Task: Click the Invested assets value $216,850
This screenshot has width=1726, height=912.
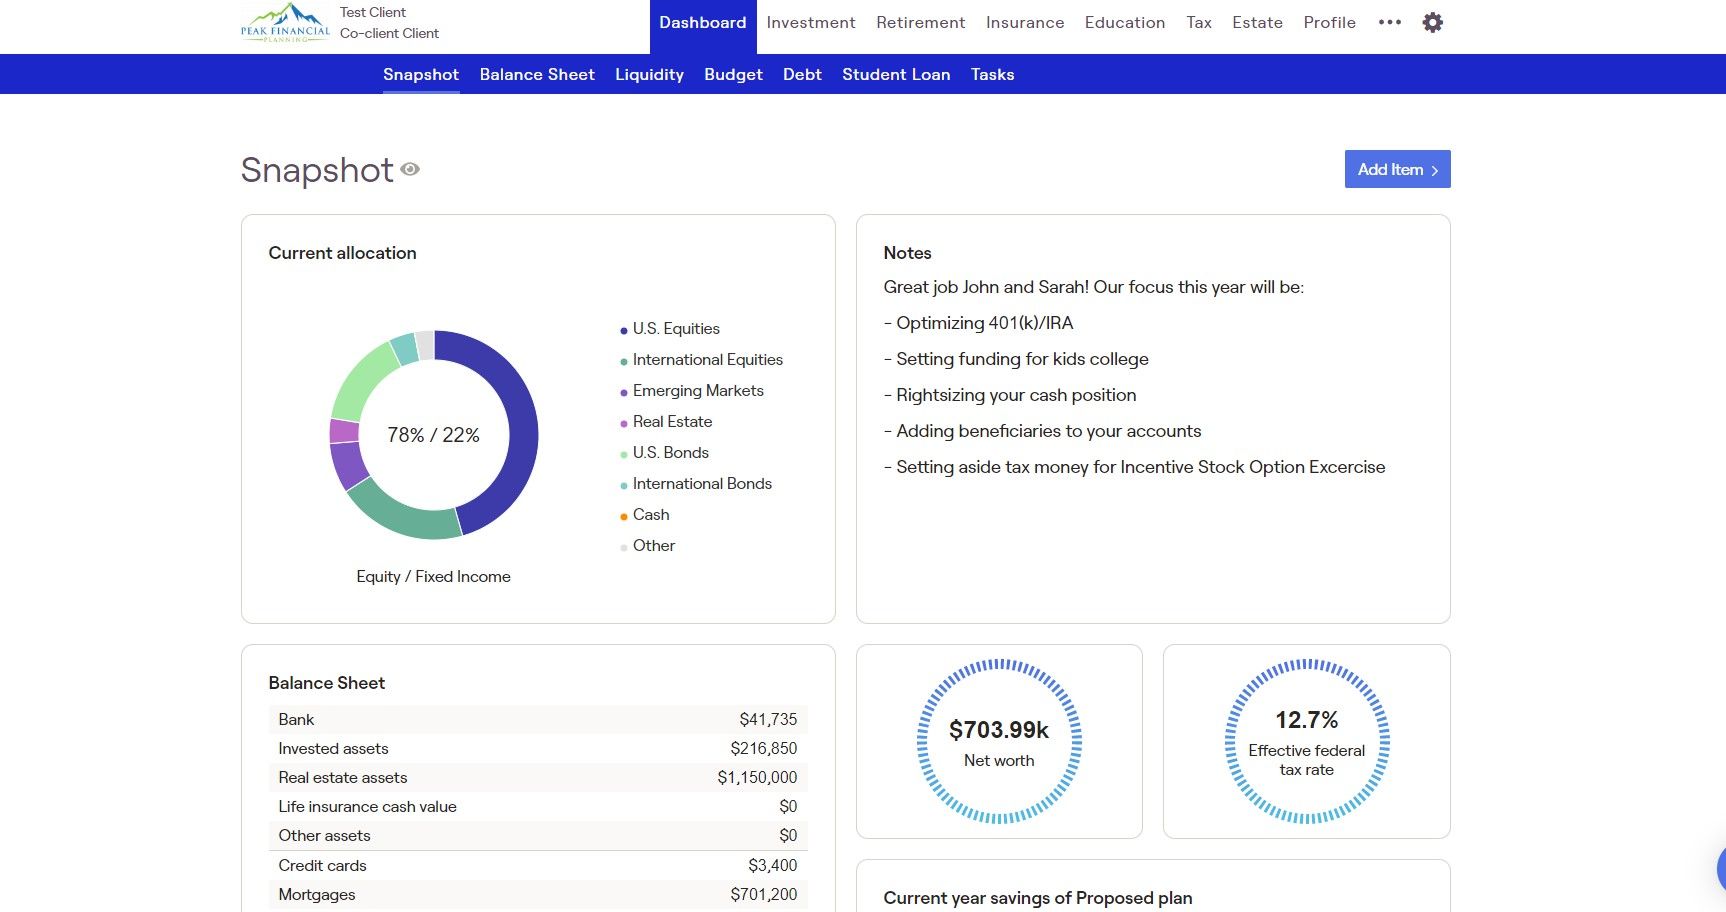Action: (764, 749)
